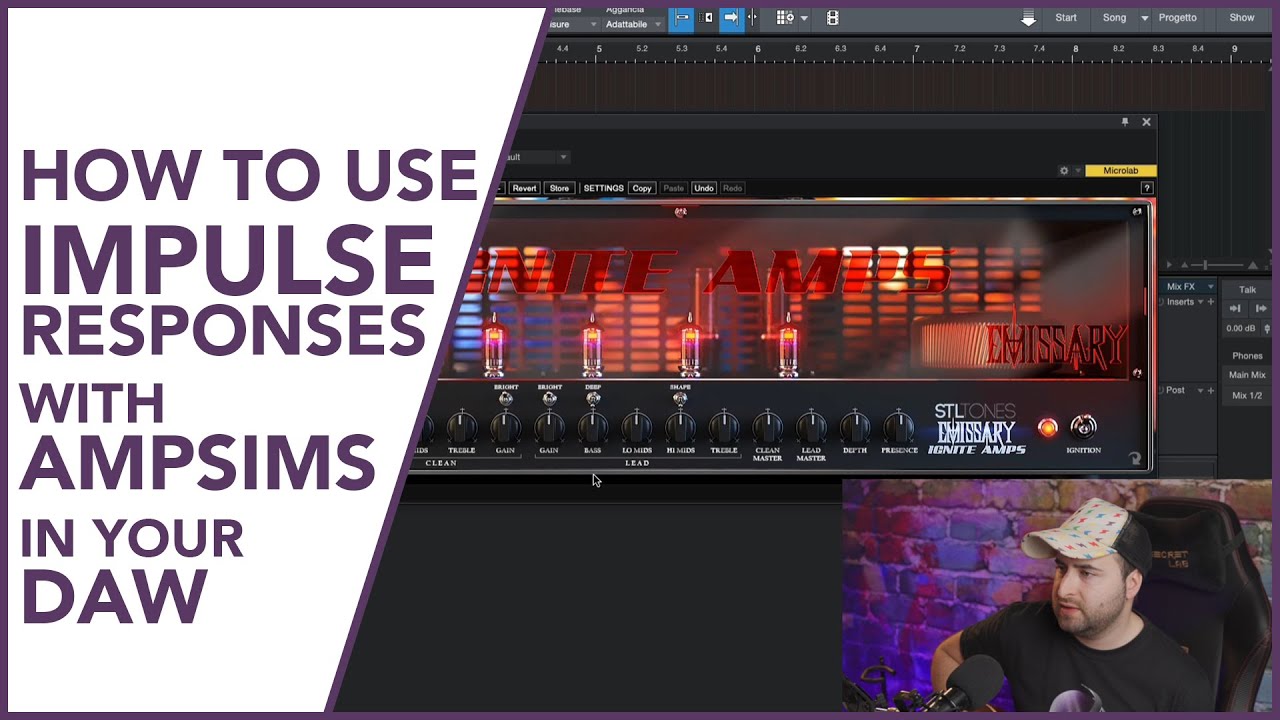Expand the quantize panel options arrow

click(x=803, y=18)
